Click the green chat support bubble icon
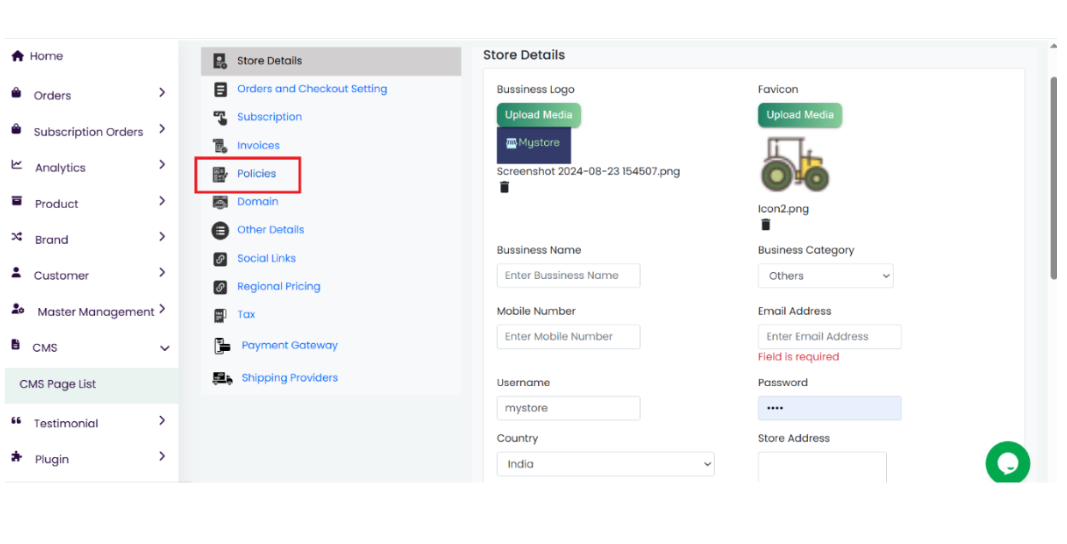 coord(1007,463)
